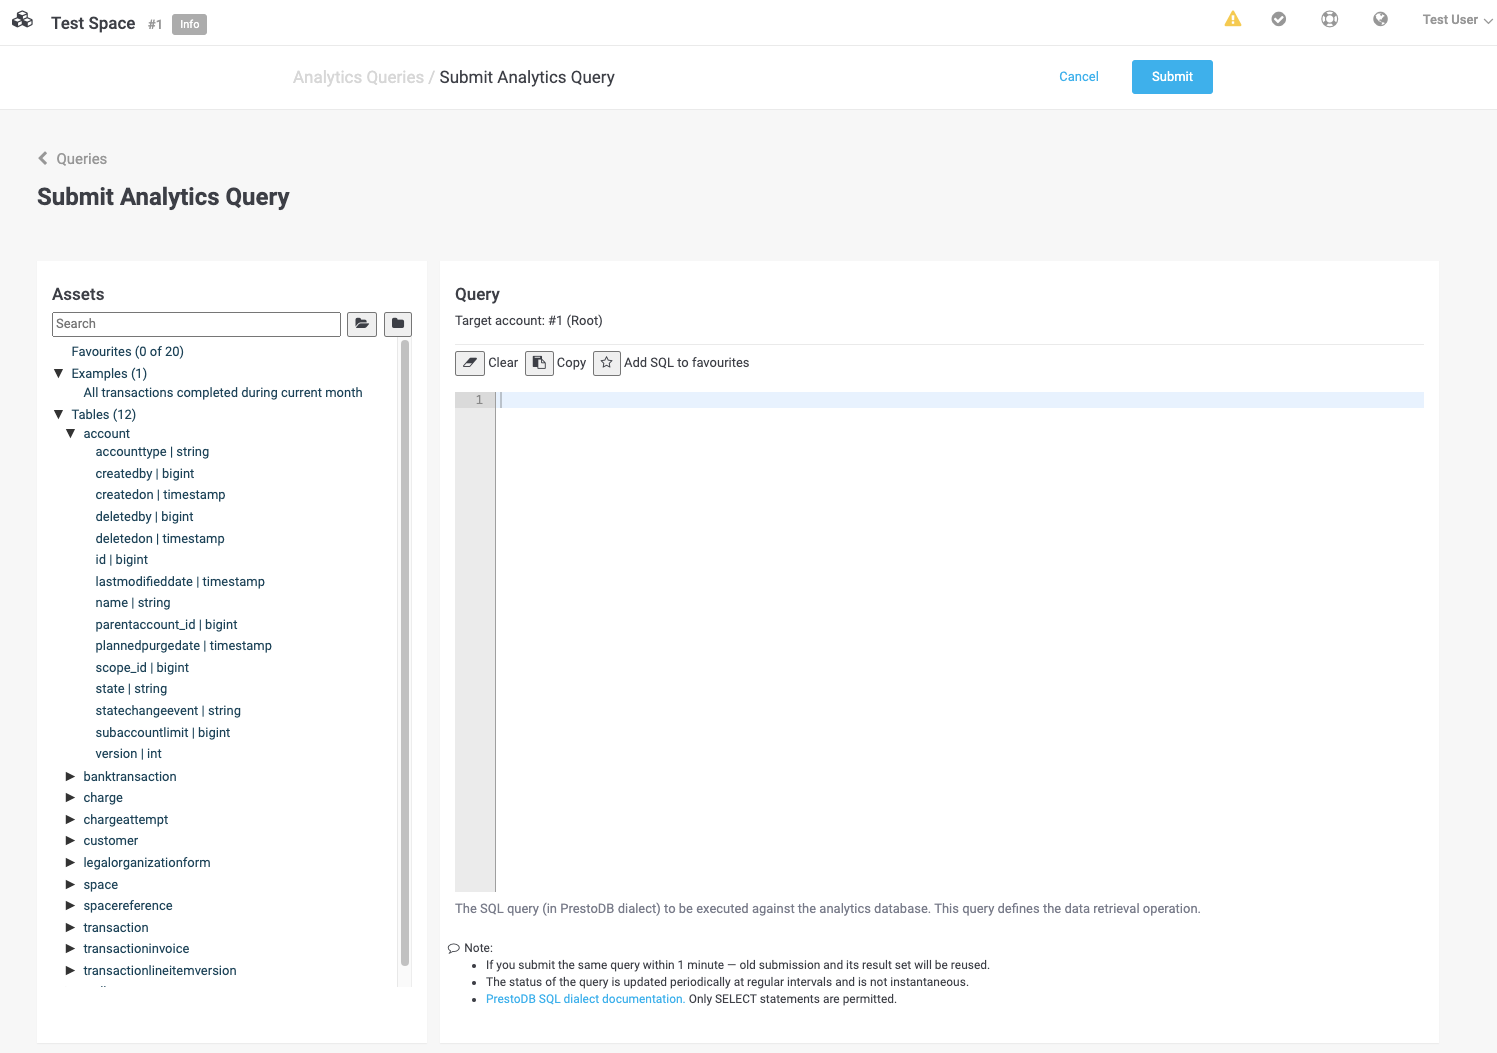Click the workspace logo in the top-left corner
The width and height of the screenshot is (1497, 1053).
click(x=22, y=20)
